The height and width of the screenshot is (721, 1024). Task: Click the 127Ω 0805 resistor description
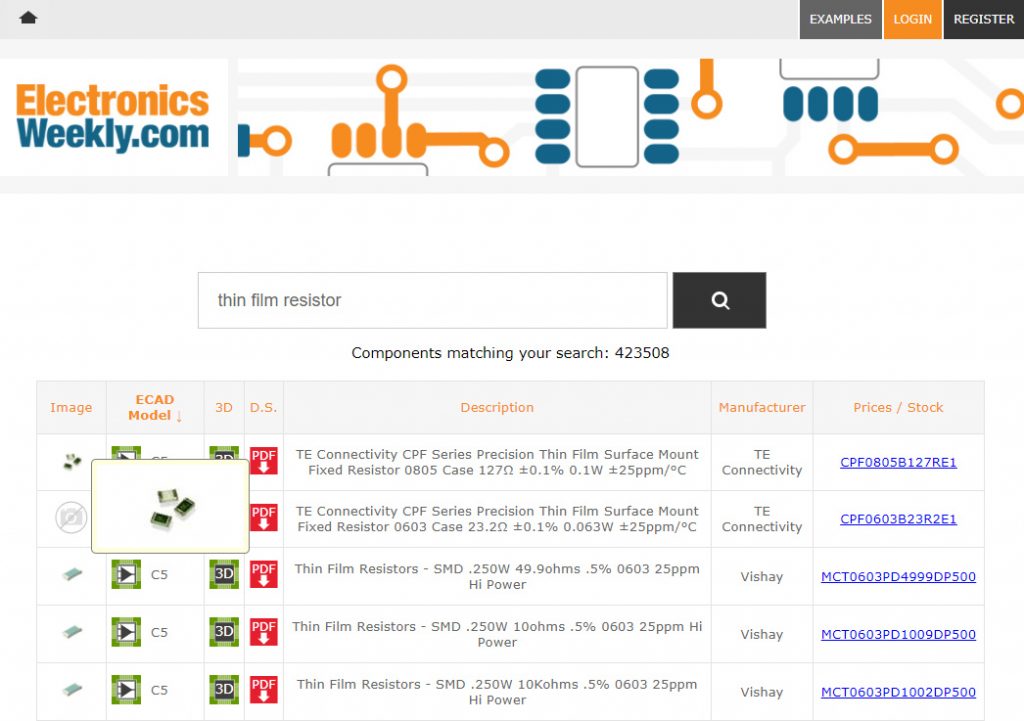(x=497, y=462)
